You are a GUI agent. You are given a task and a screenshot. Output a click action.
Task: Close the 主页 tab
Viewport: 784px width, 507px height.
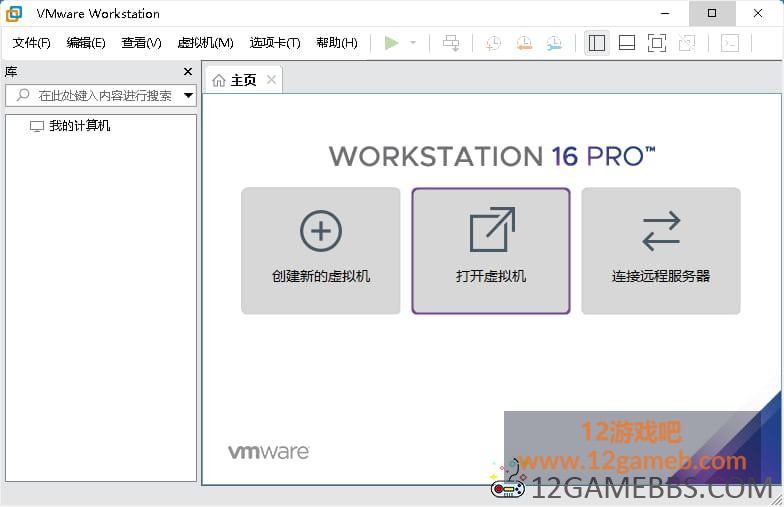[x=272, y=80]
